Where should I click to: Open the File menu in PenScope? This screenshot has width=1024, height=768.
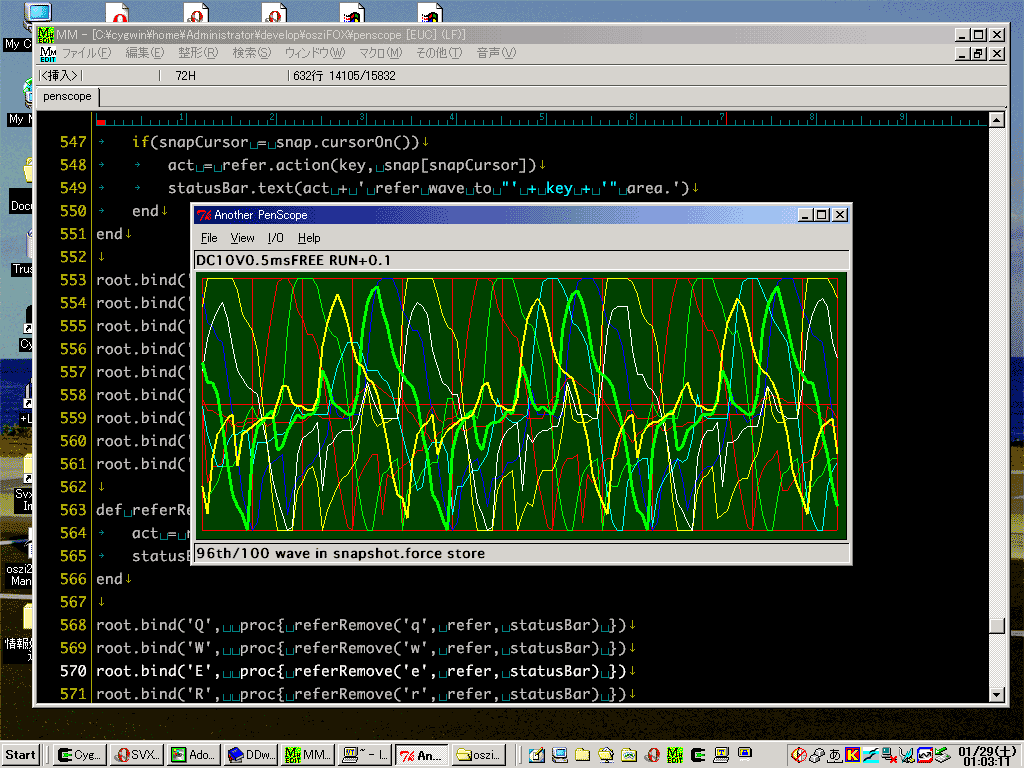pos(209,238)
